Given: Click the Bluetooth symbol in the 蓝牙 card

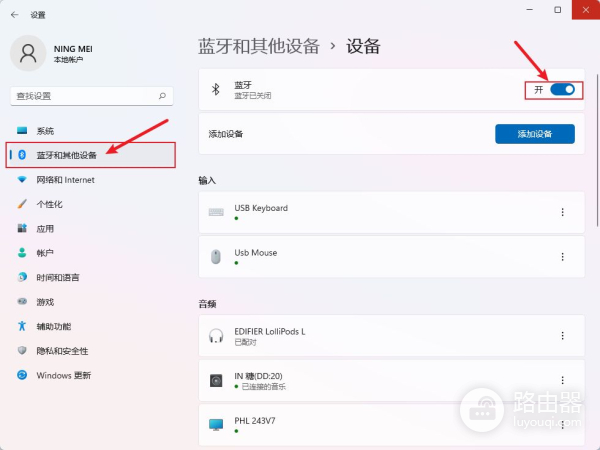Looking at the screenshot, I should pyautogui.click(x=215, y=89).
